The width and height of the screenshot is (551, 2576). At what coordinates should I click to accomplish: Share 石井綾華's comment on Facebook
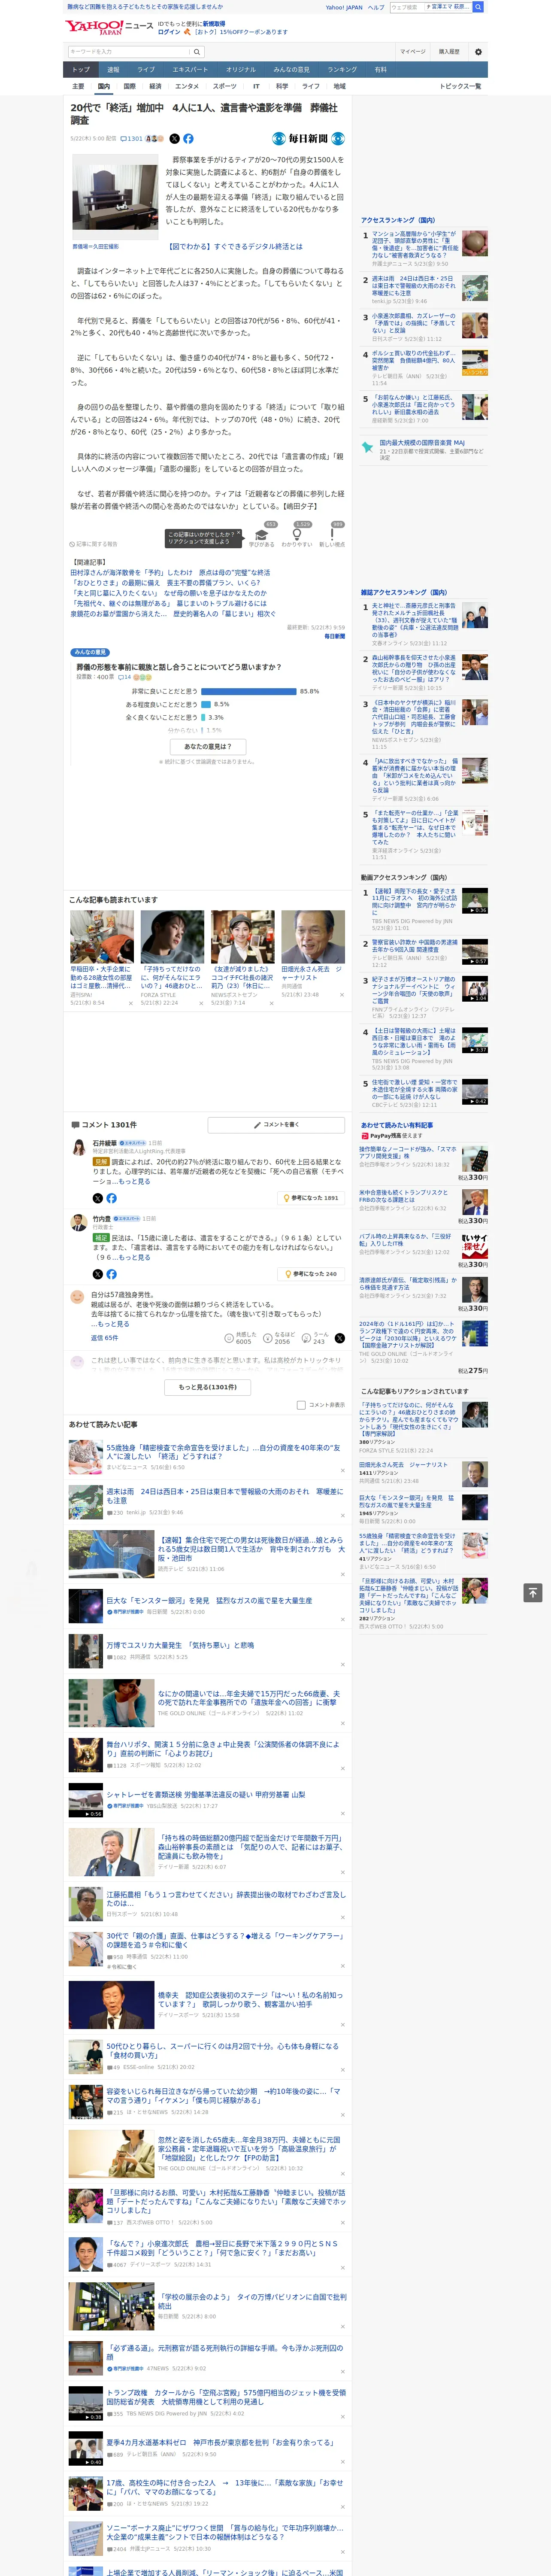click(x=111, y=1198)
